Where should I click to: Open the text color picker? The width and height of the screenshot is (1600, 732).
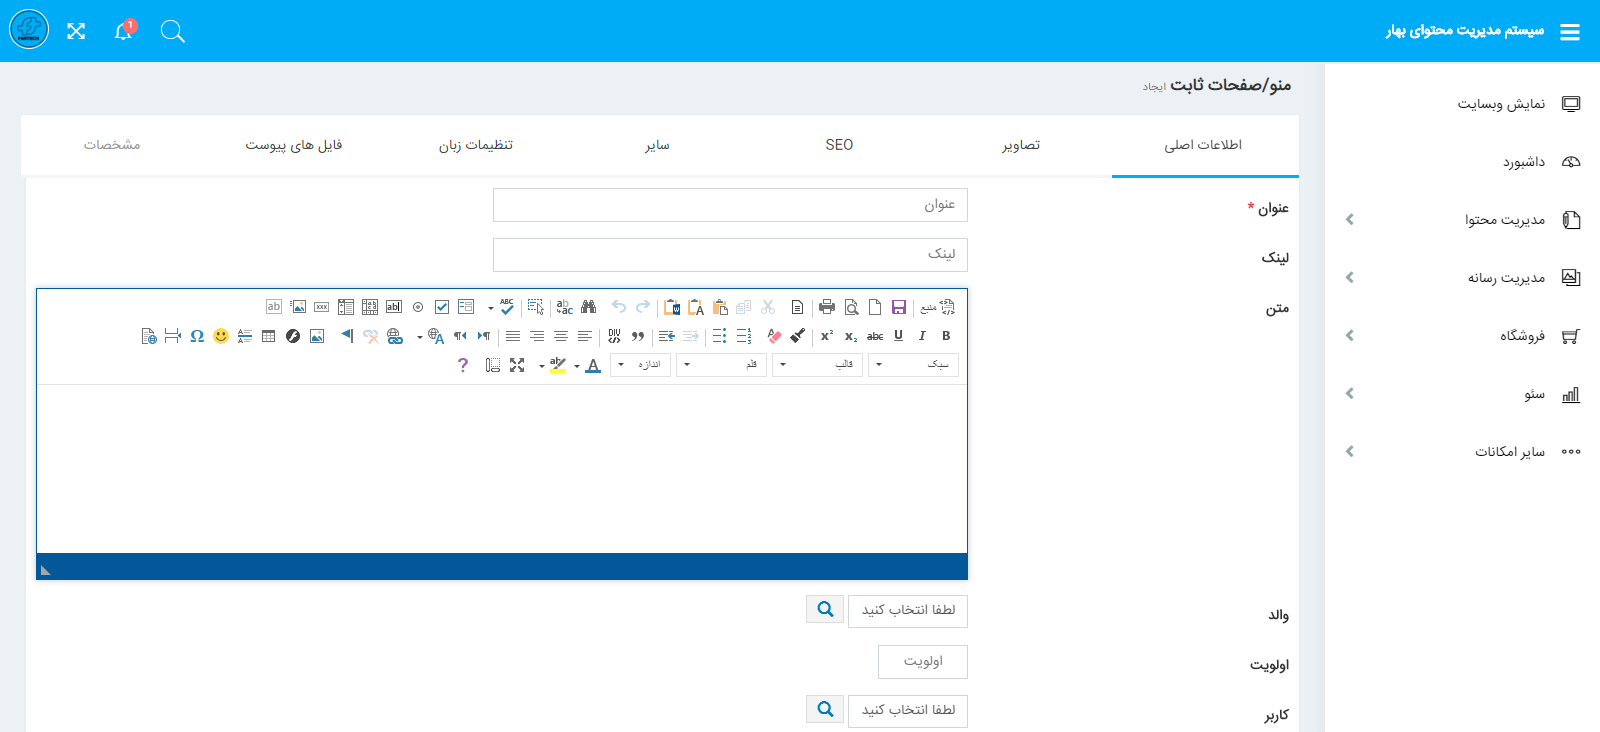coord(593,365)
